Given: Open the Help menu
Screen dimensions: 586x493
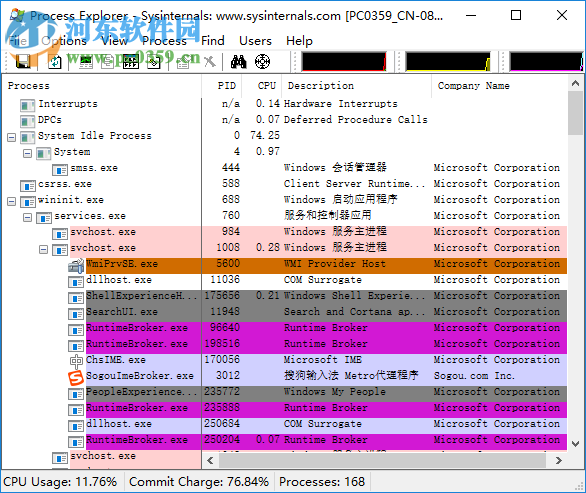Looking at the screenshot, I should pyautogui.click(x=299, y=41).
